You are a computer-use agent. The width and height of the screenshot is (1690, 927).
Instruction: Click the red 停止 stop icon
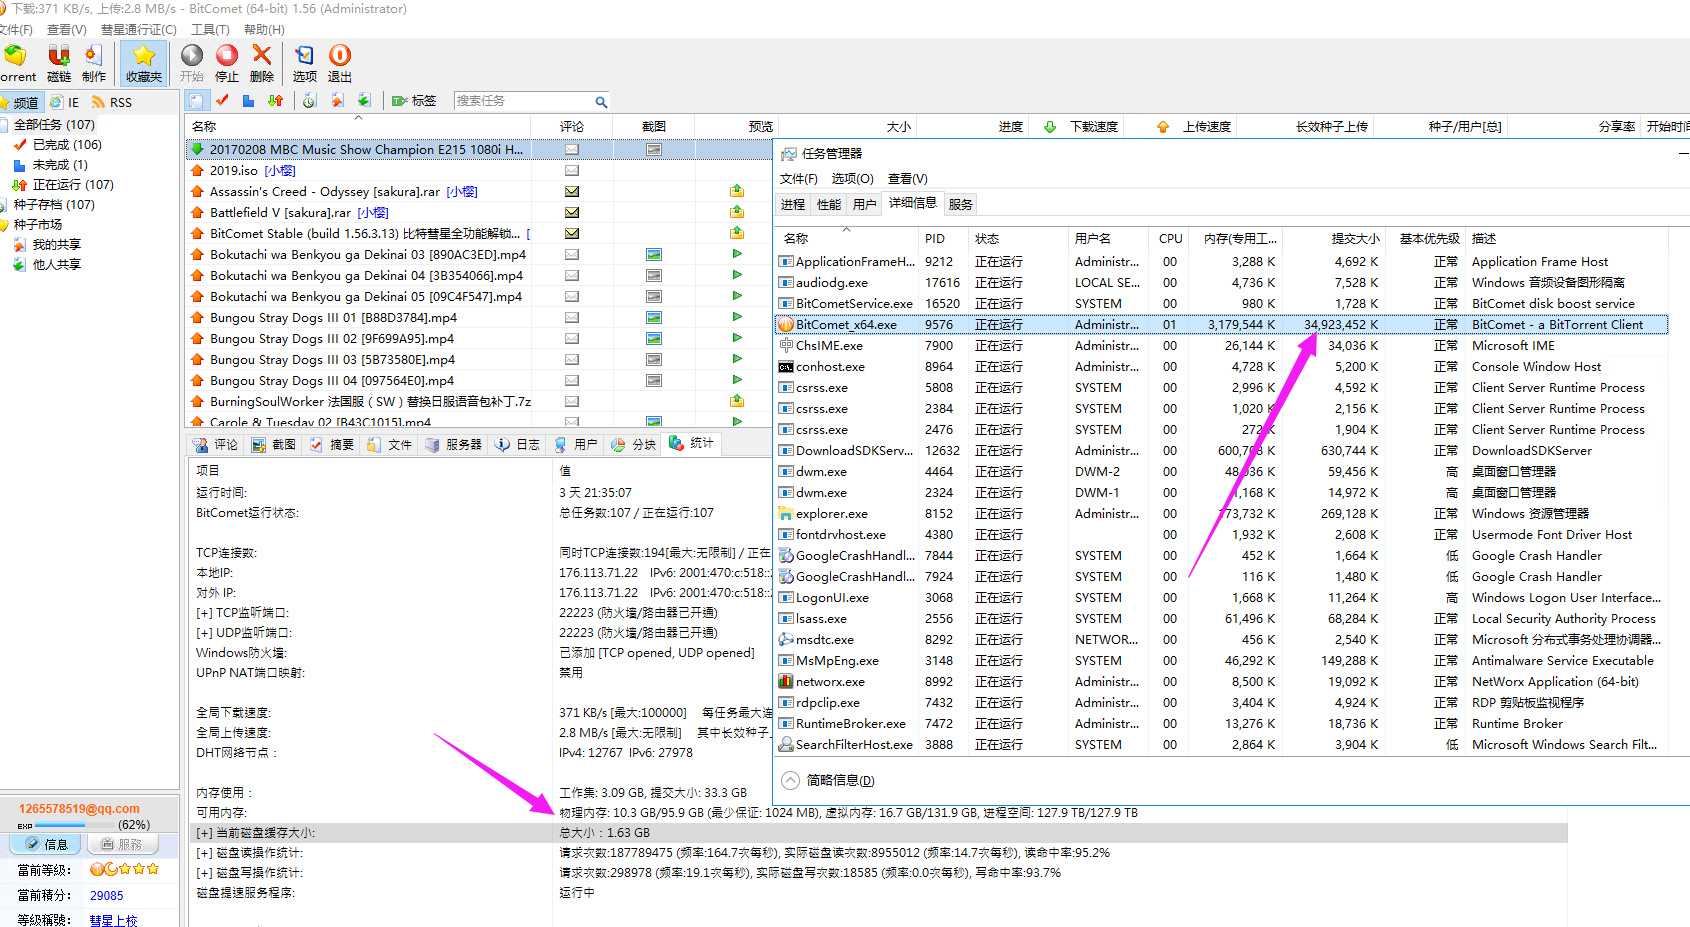pyautogui.click(x=227, y=63)
